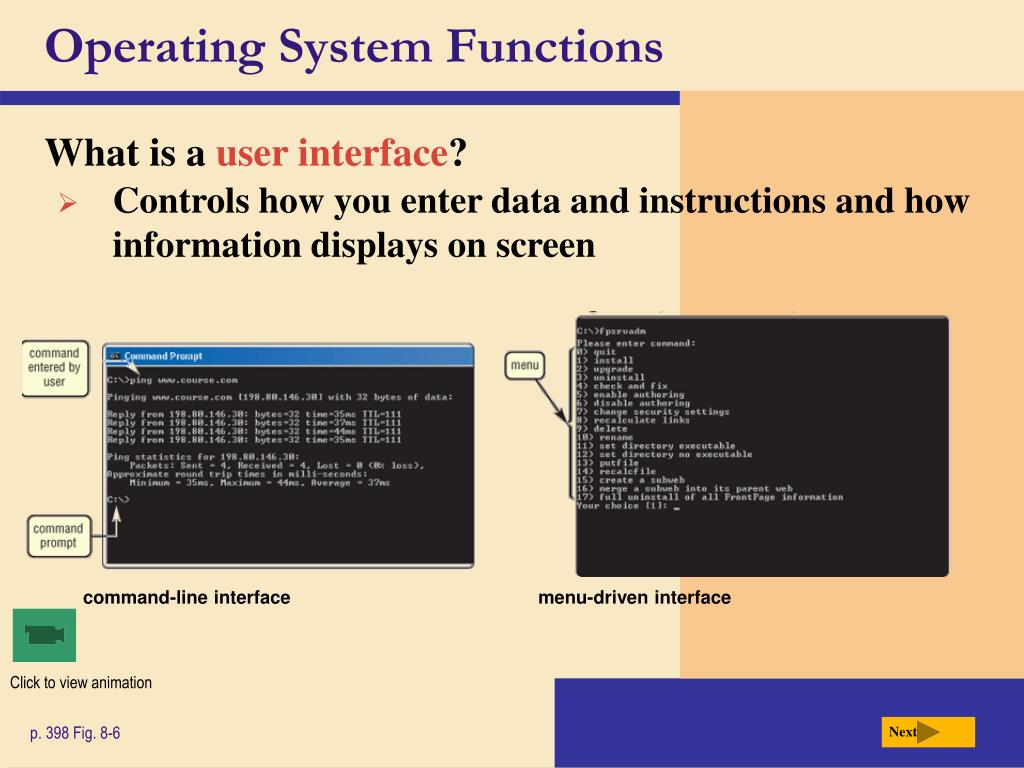The width and height of the screenshot is (1024, 768).
Task: Click the "command entered by user" callout
Action: click(55, 368)
